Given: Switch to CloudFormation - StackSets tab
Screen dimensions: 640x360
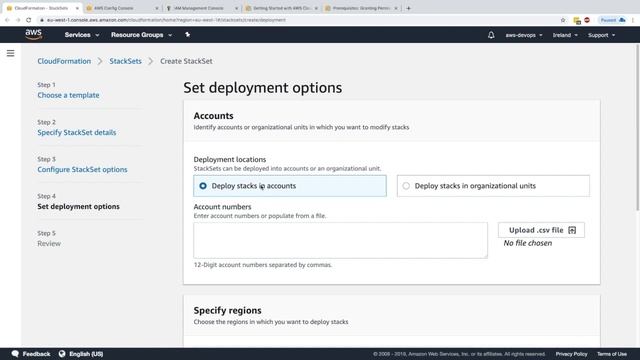Looking at the screenshot, I should tap(43, 8).
